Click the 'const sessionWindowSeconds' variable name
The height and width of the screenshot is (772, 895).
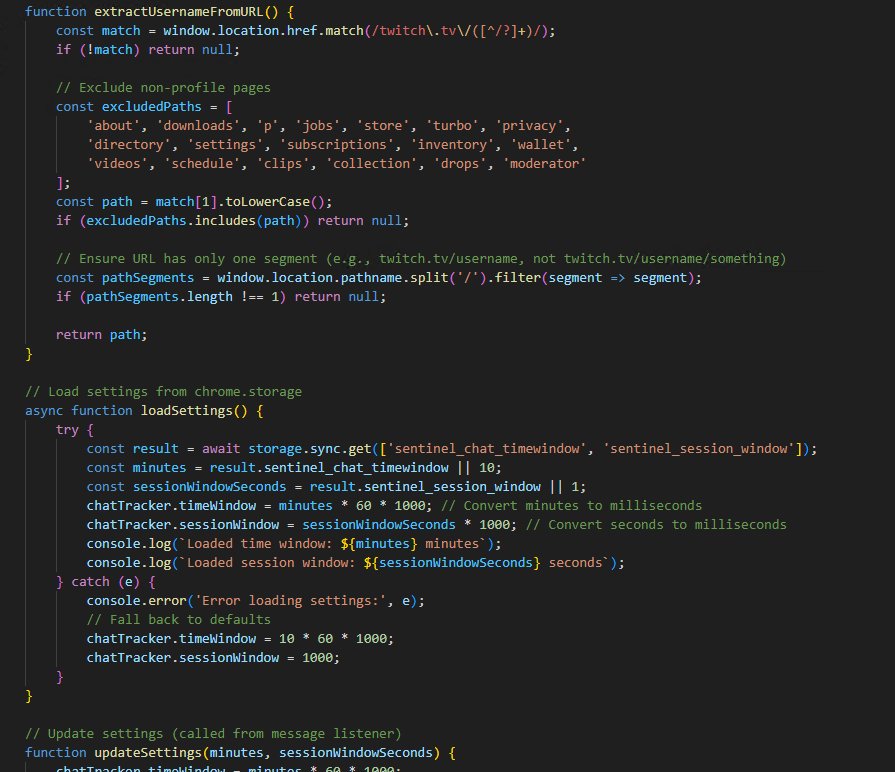click(x=209, y=487)
